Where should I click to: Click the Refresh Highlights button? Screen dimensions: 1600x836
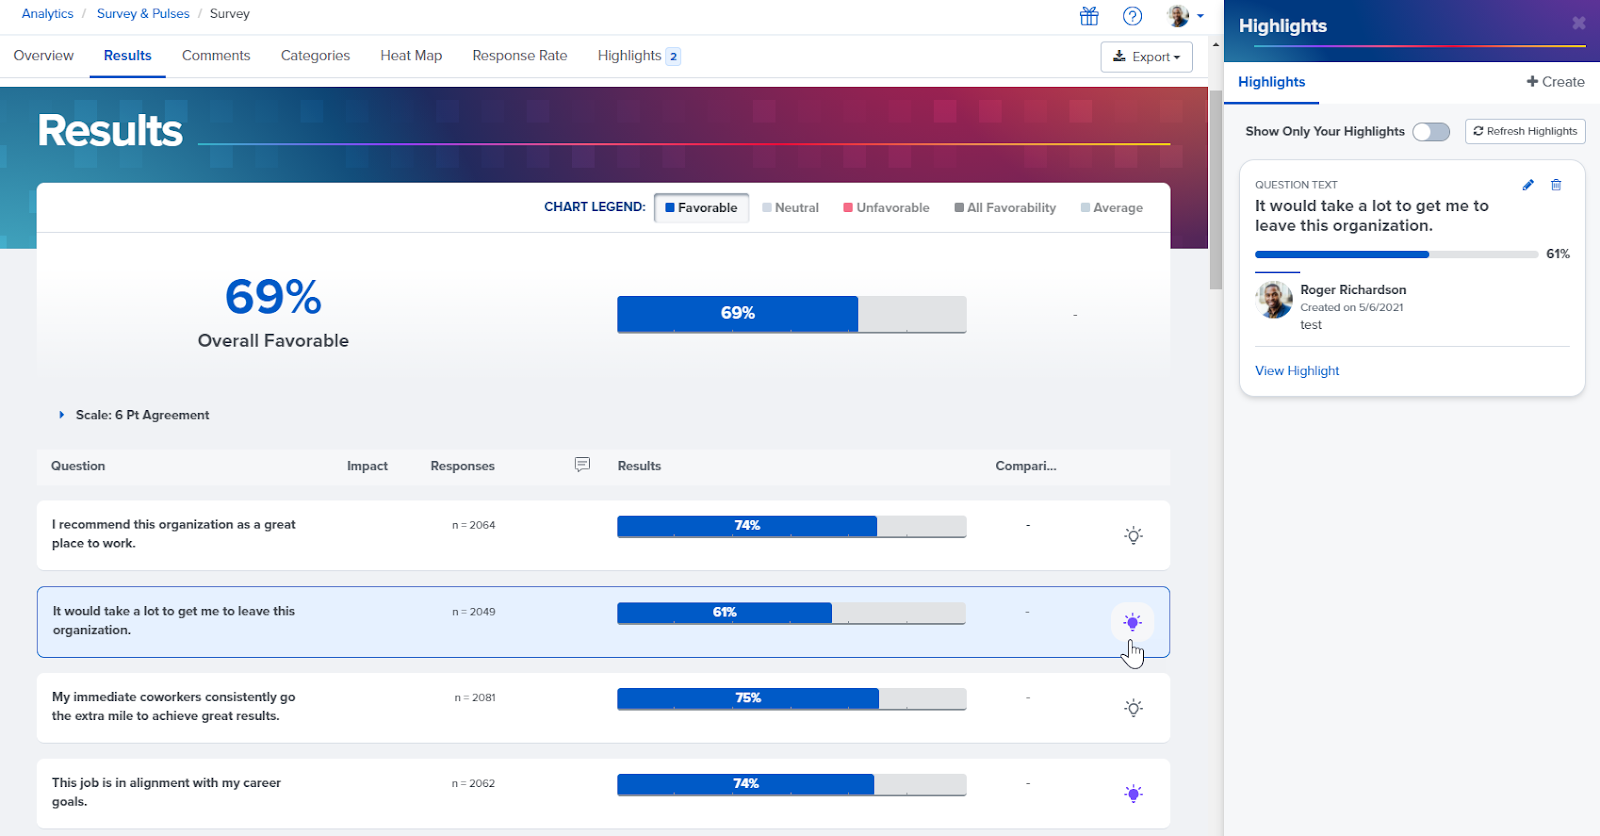(x=1525, y=131)
